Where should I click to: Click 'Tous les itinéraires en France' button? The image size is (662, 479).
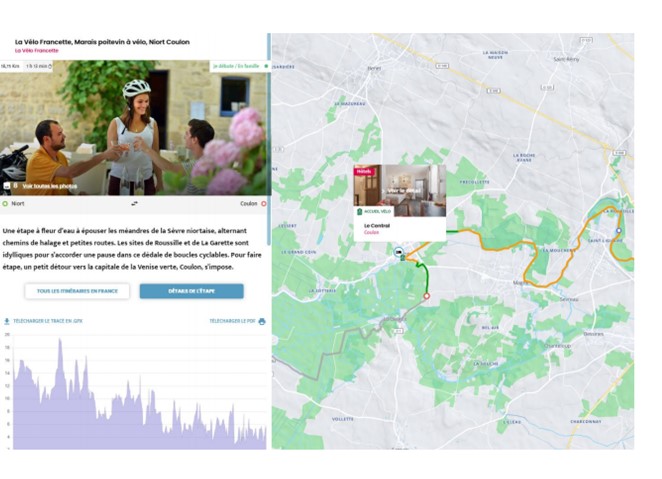point(77,291)
